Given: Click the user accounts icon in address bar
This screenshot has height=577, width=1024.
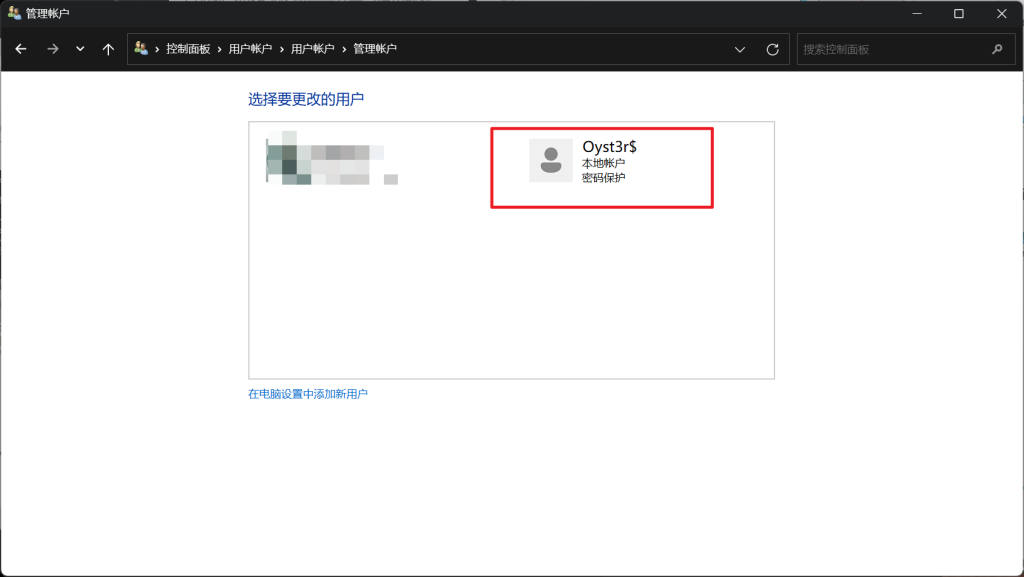Looking at the screenshot, I should point(141,49).
